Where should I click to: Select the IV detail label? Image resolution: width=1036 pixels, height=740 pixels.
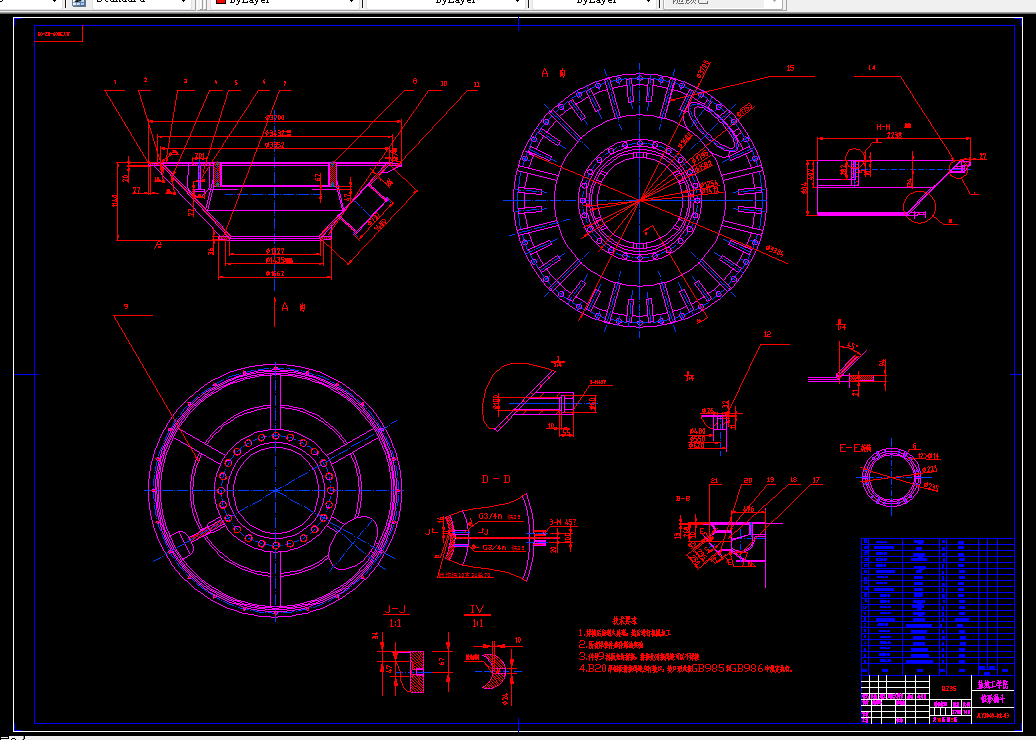(477, 609)
